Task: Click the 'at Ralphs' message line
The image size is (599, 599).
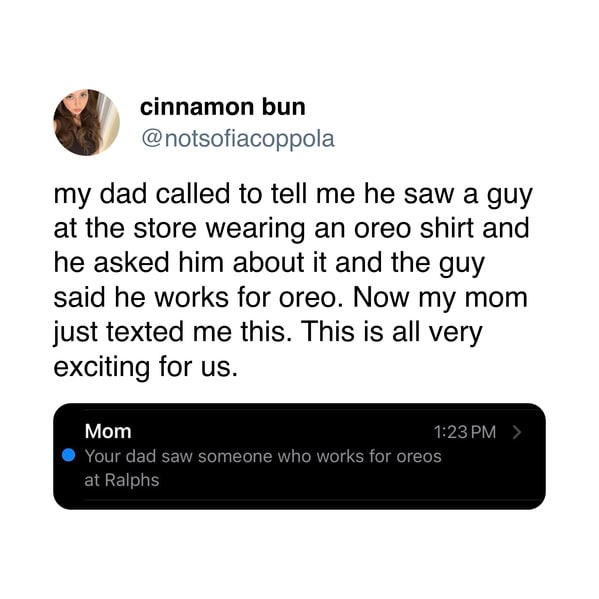Action: (x=121, y=480)
